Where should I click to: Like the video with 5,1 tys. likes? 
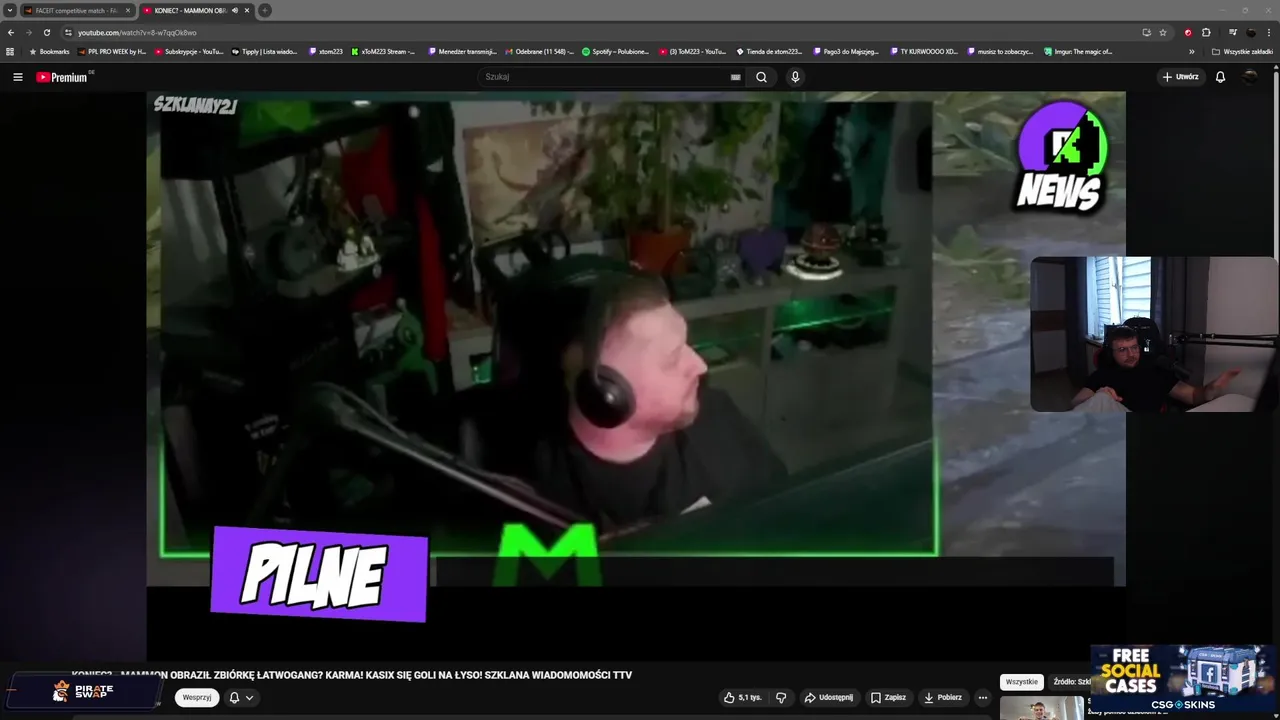(x=743, y=697)
